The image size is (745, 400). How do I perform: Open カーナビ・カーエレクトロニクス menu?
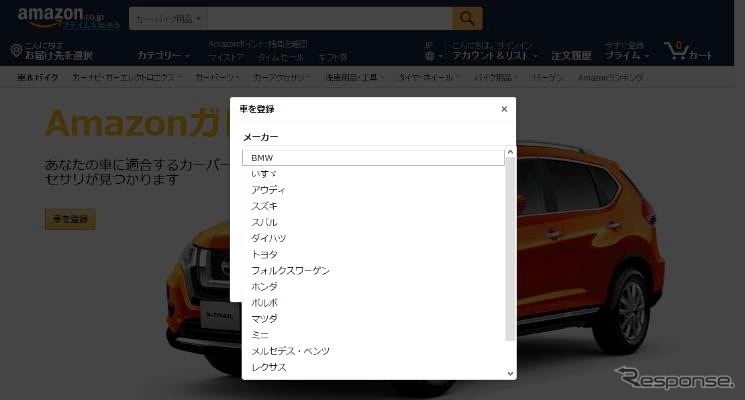tap(126, 77)
